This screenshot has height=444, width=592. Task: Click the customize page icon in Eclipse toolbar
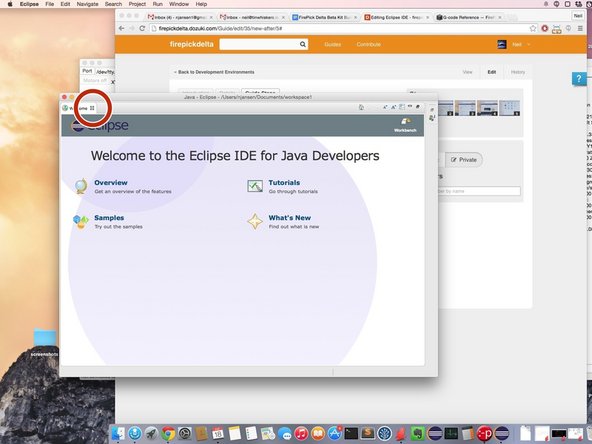[x=402, y=107]
